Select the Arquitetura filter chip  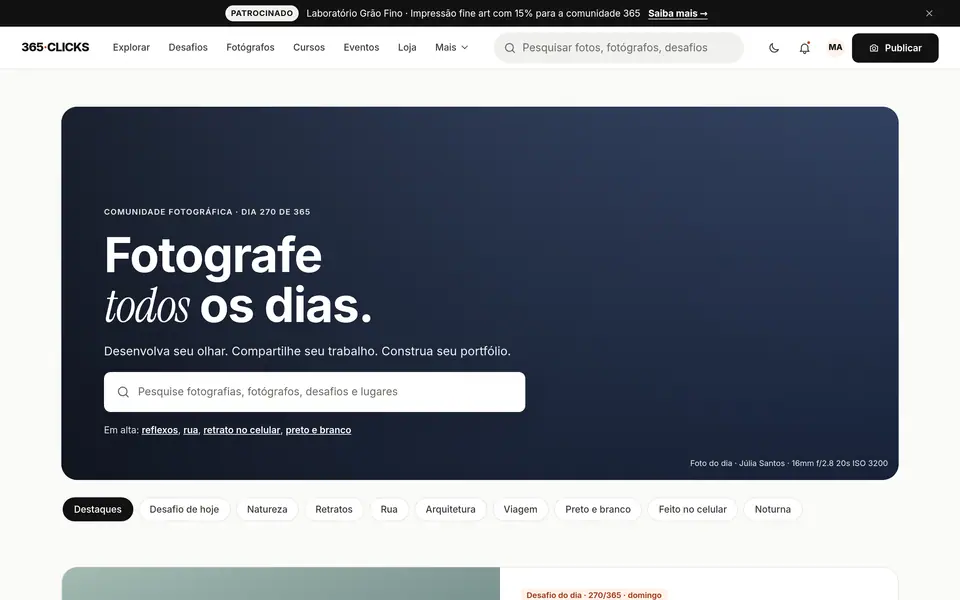coord(450,509)
